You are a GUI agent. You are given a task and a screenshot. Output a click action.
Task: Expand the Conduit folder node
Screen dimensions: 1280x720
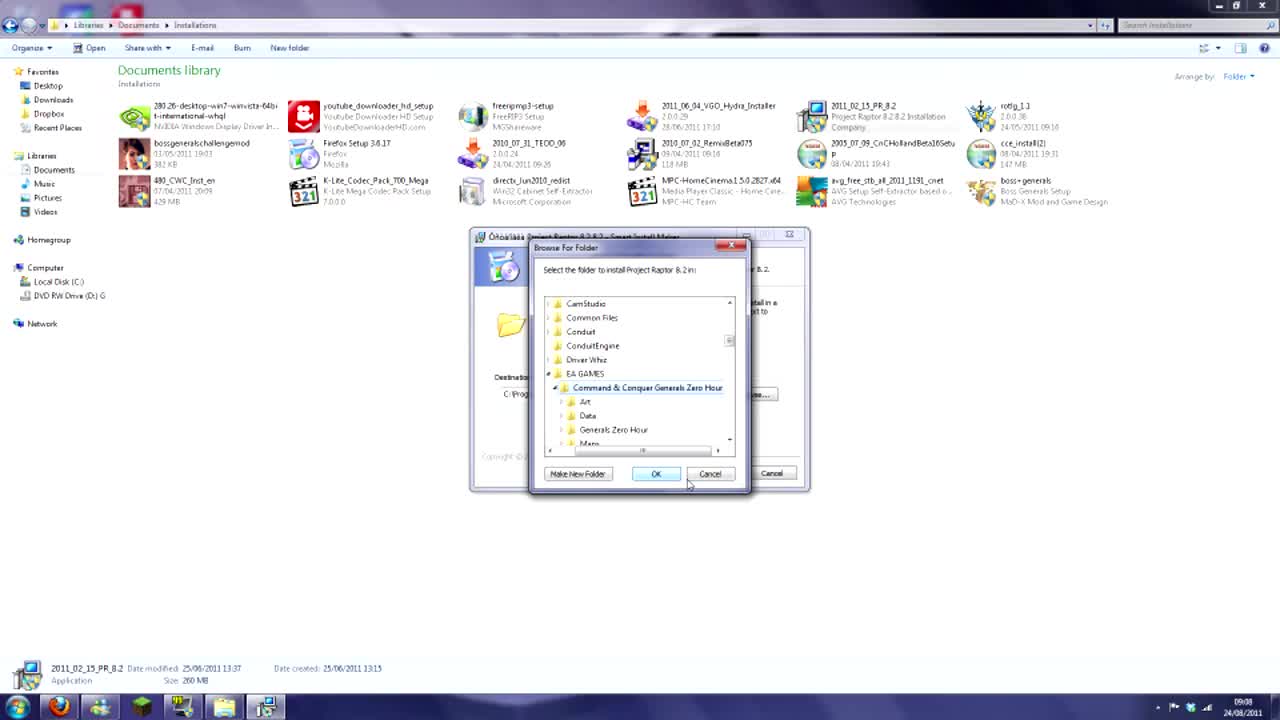[549, 332]
